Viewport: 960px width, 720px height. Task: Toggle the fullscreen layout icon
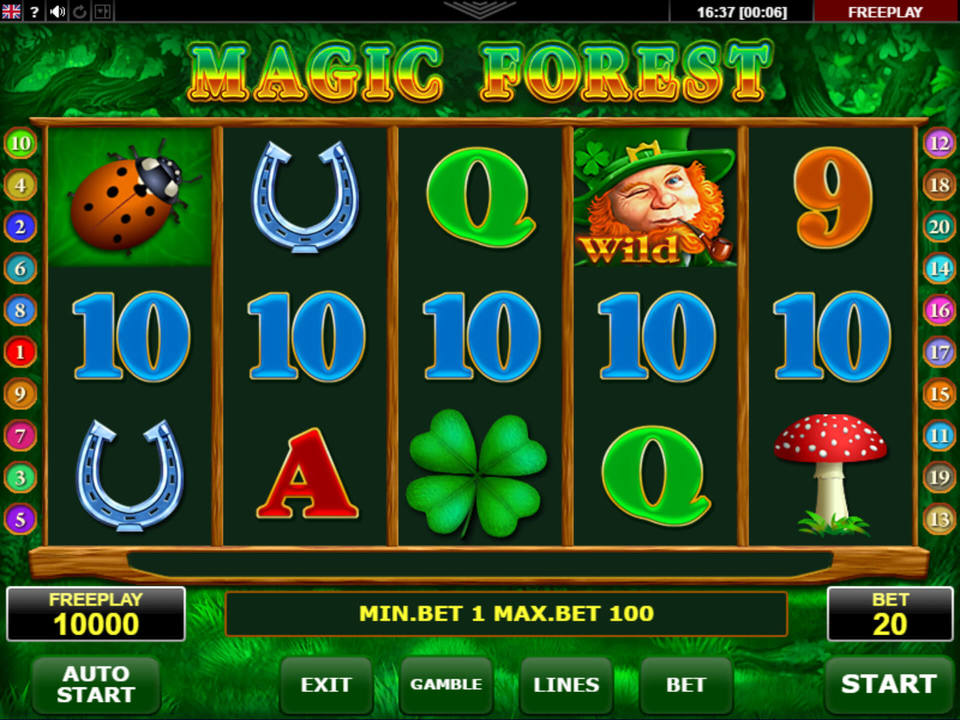[x=103, y=12]
